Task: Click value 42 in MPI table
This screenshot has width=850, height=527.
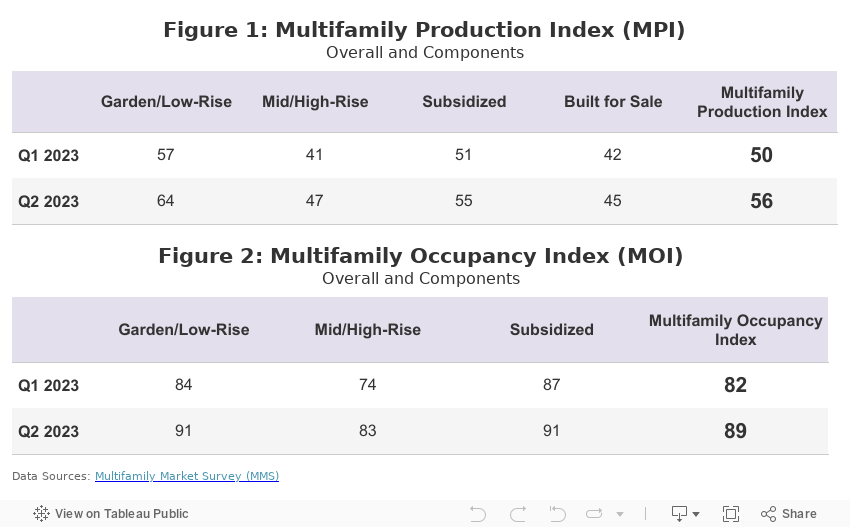Action: tap(613, 155)
